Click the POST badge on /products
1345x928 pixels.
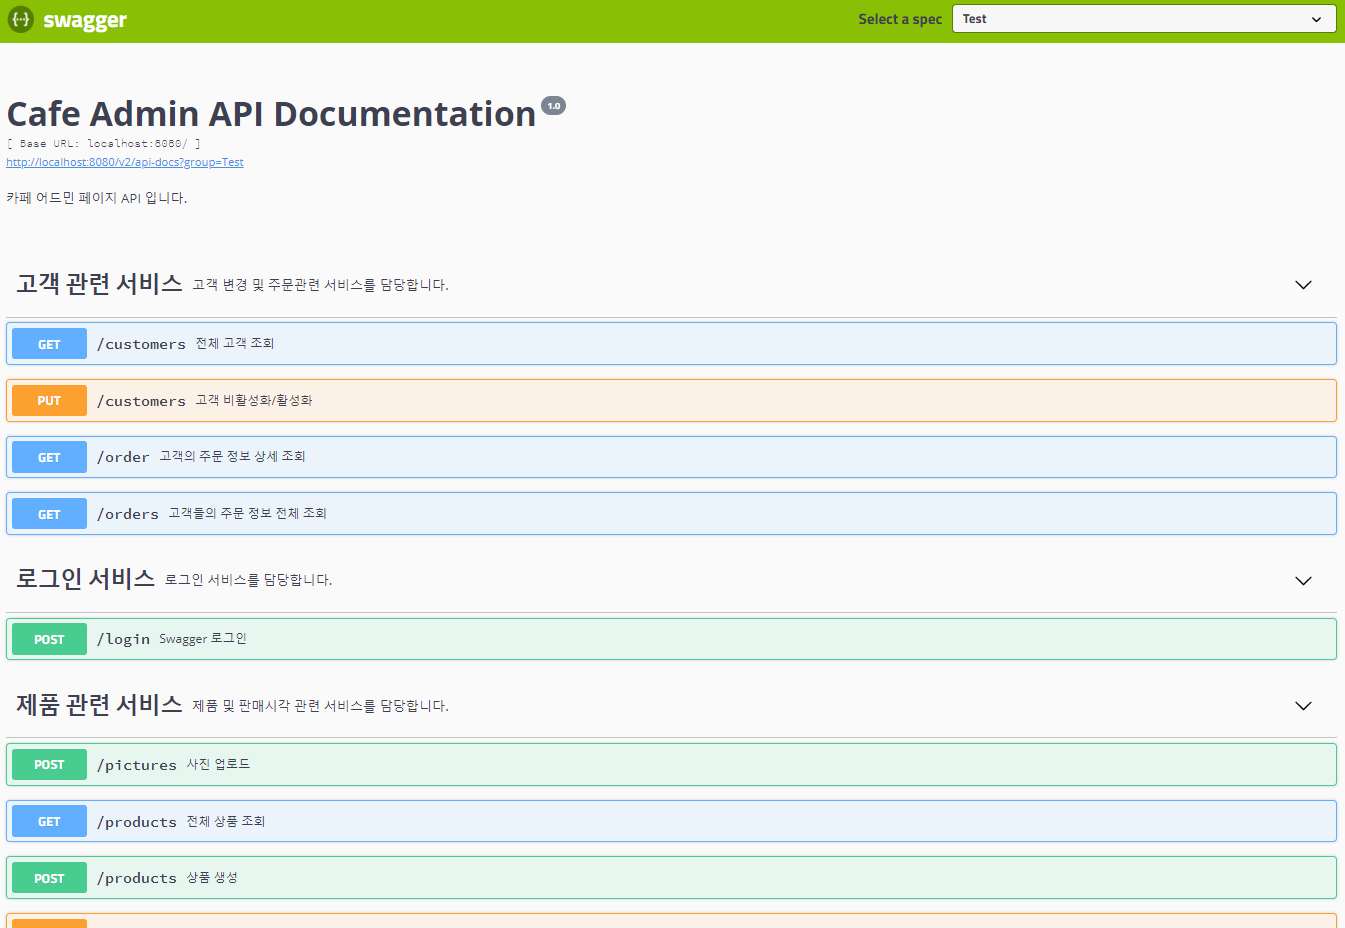click(48, 877)
